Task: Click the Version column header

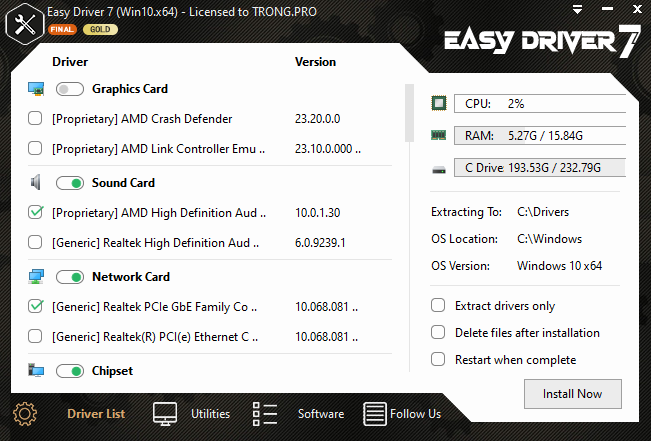Action: click(315, 62)
